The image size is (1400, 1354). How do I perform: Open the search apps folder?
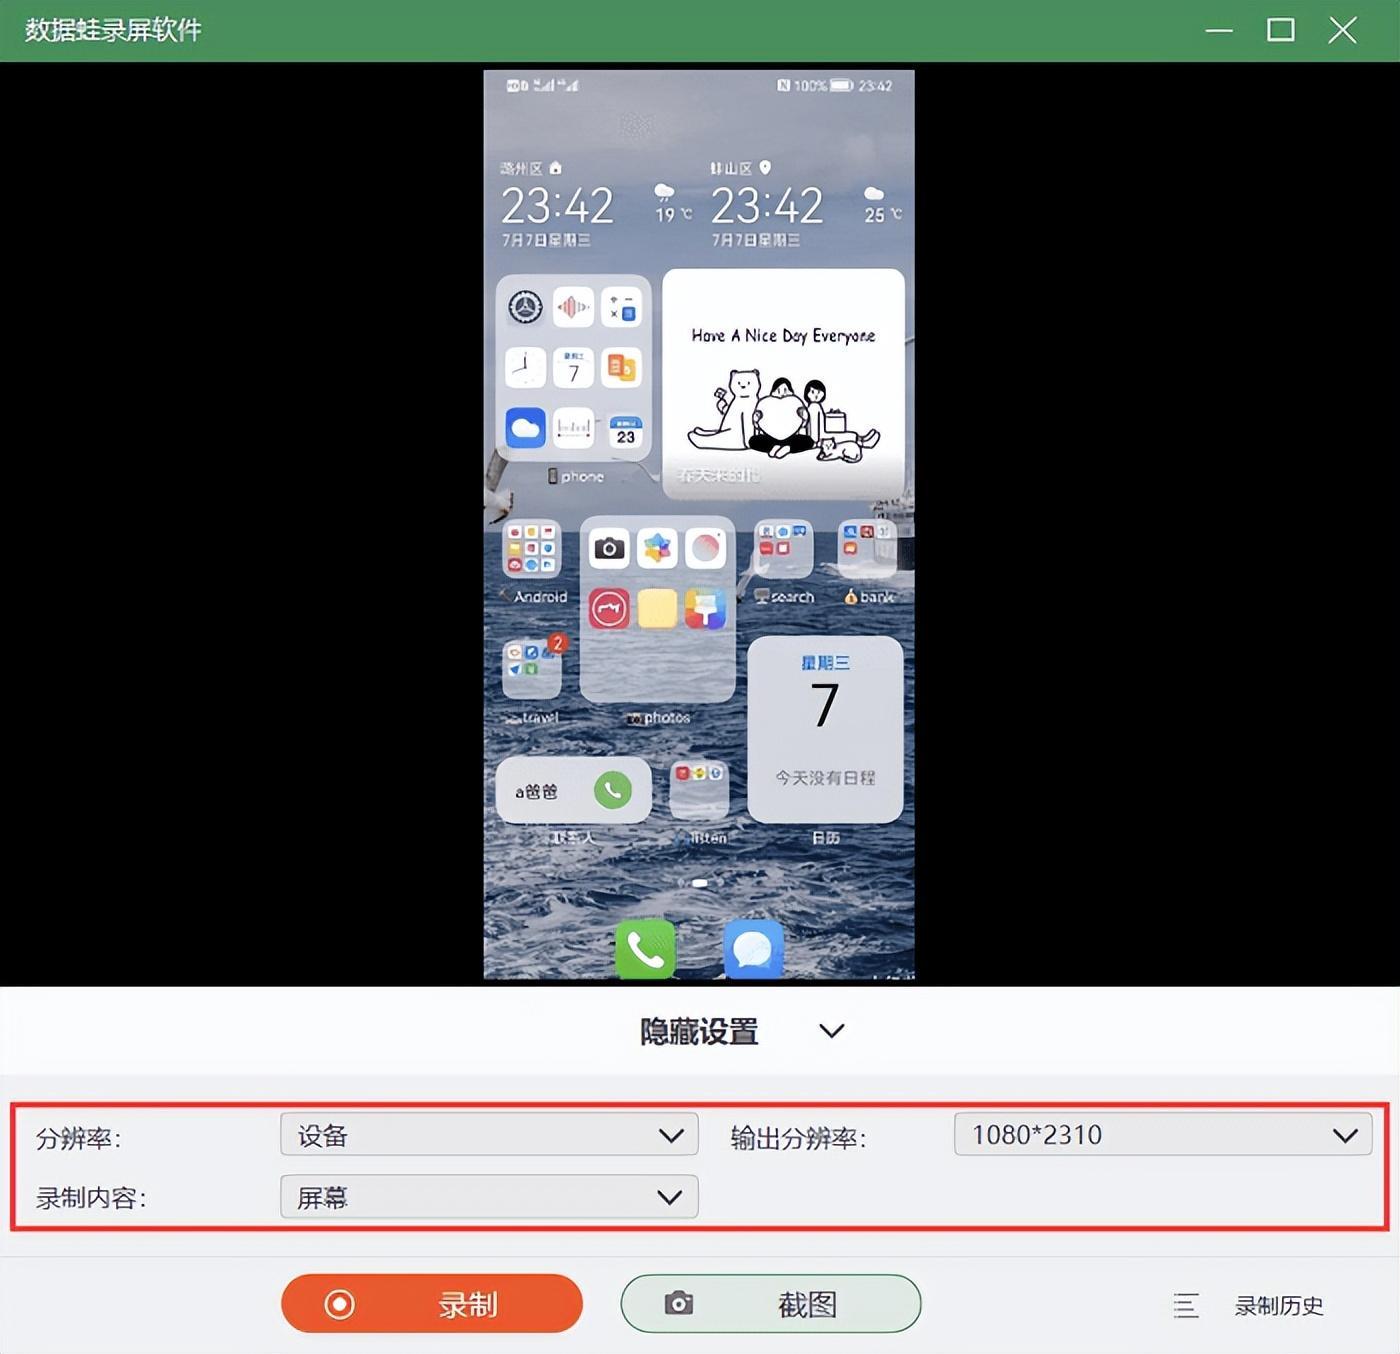point(783,549)
